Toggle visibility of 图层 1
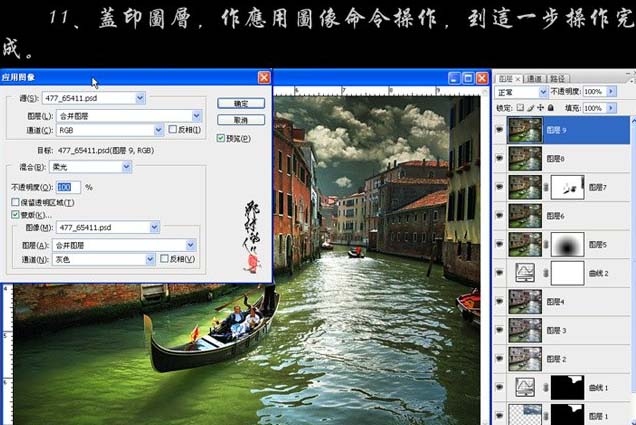Screen dimensions: 636x425 click(499, 416)
